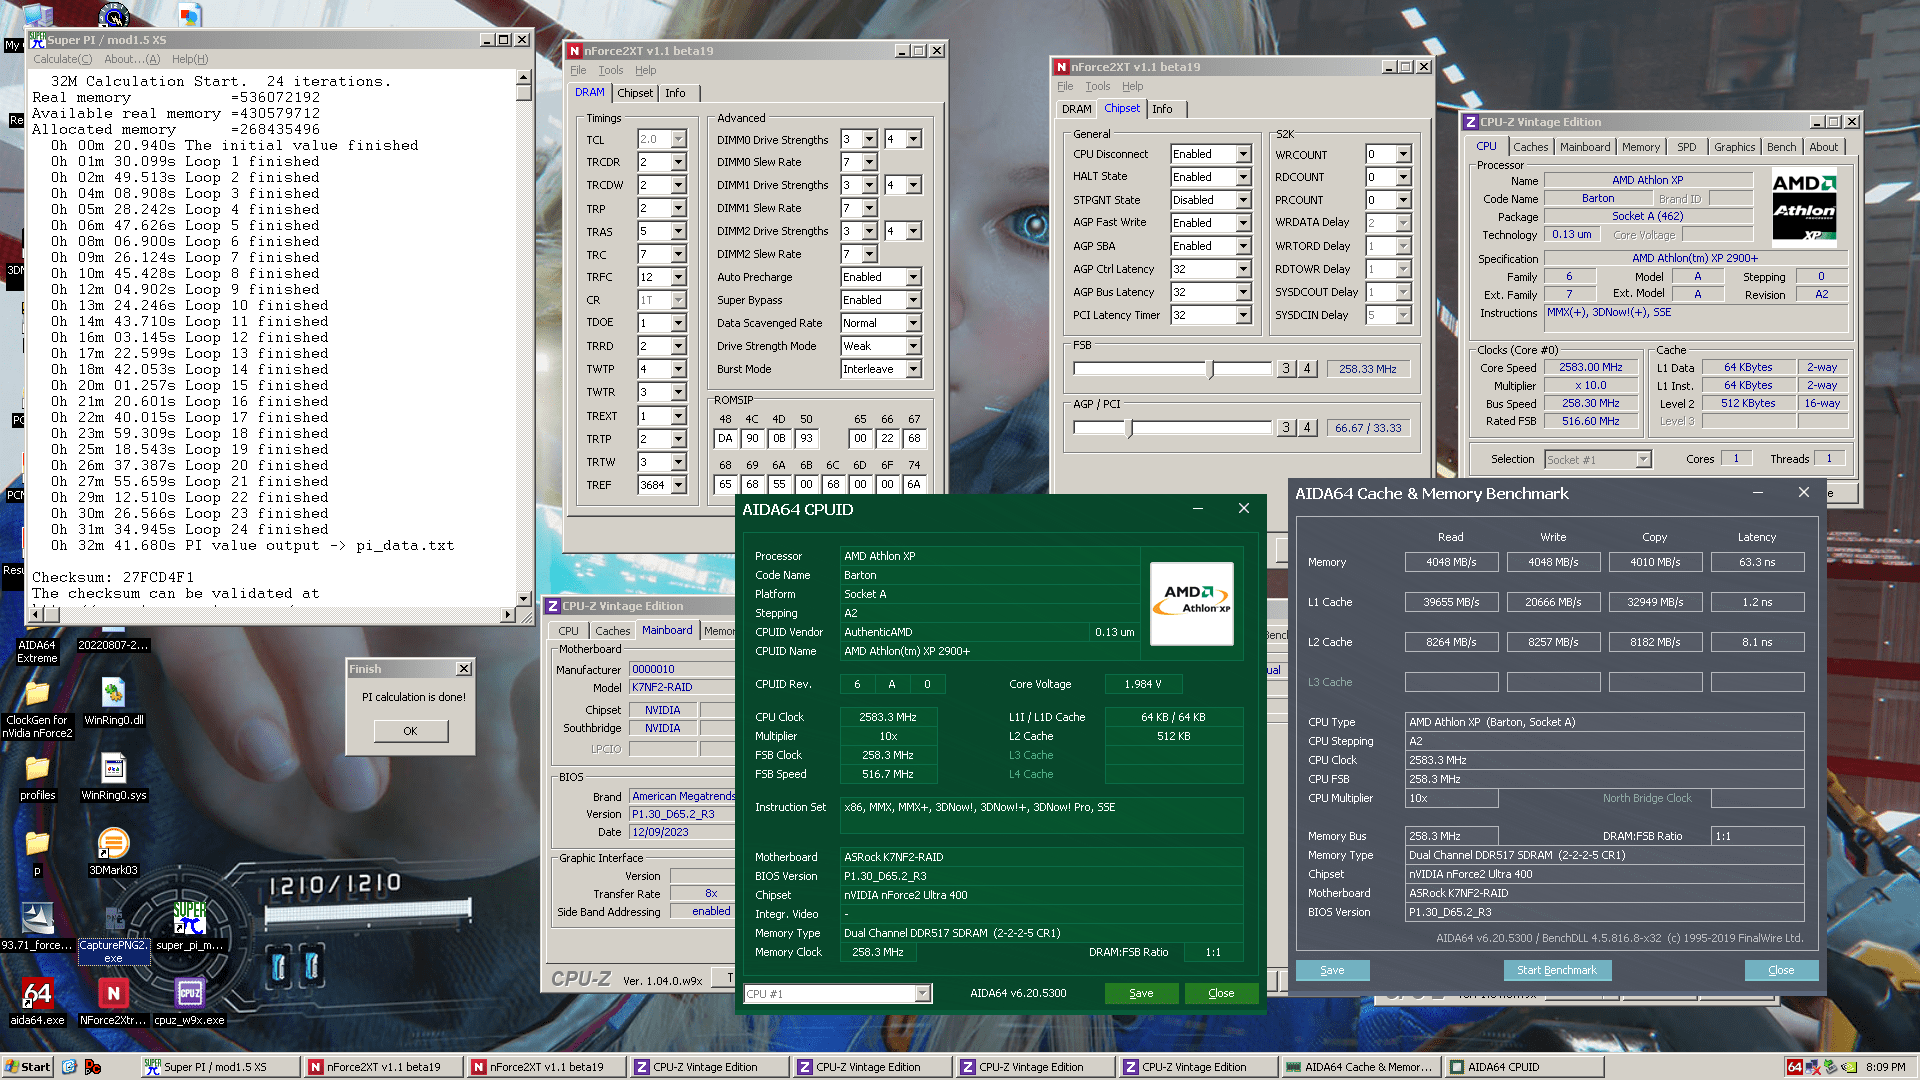The height and width of the screenshot is (1080, 1920).
Task: Click Save in AIDA64 Cache & Memory Benchmark
Action: [x=1332, y=970]
